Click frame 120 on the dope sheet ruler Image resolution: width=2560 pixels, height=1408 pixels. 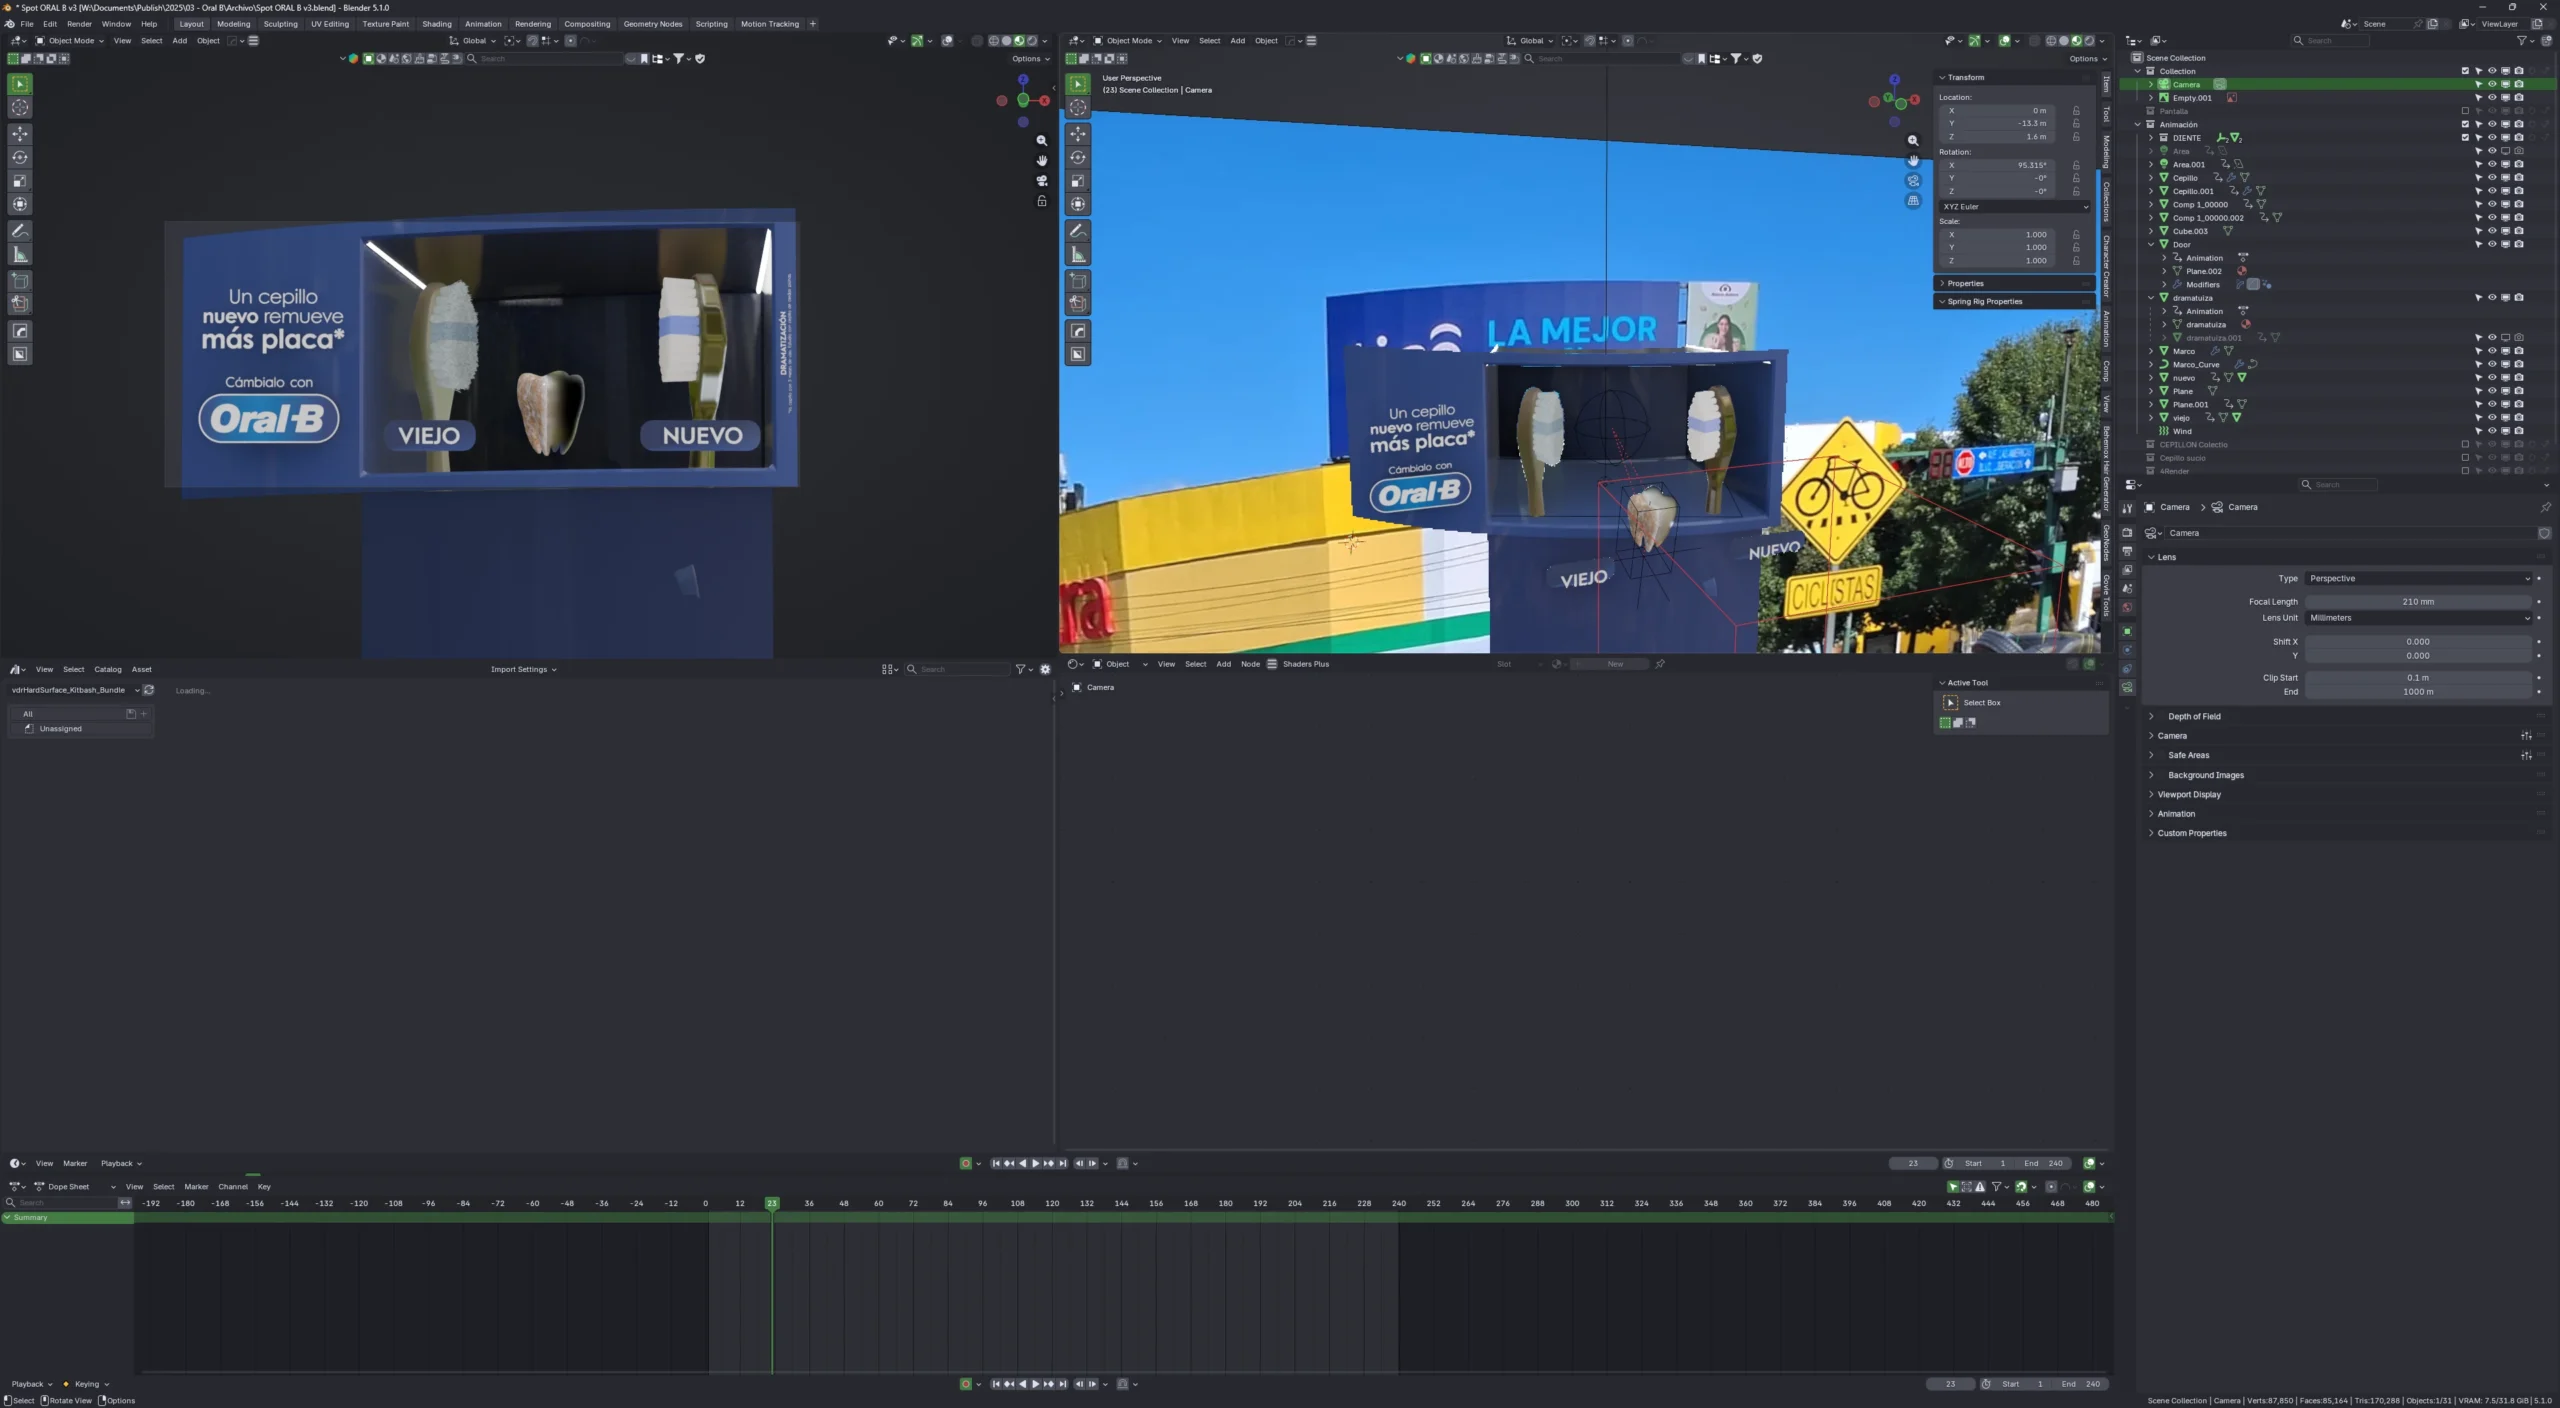tap(1052, 1204)
